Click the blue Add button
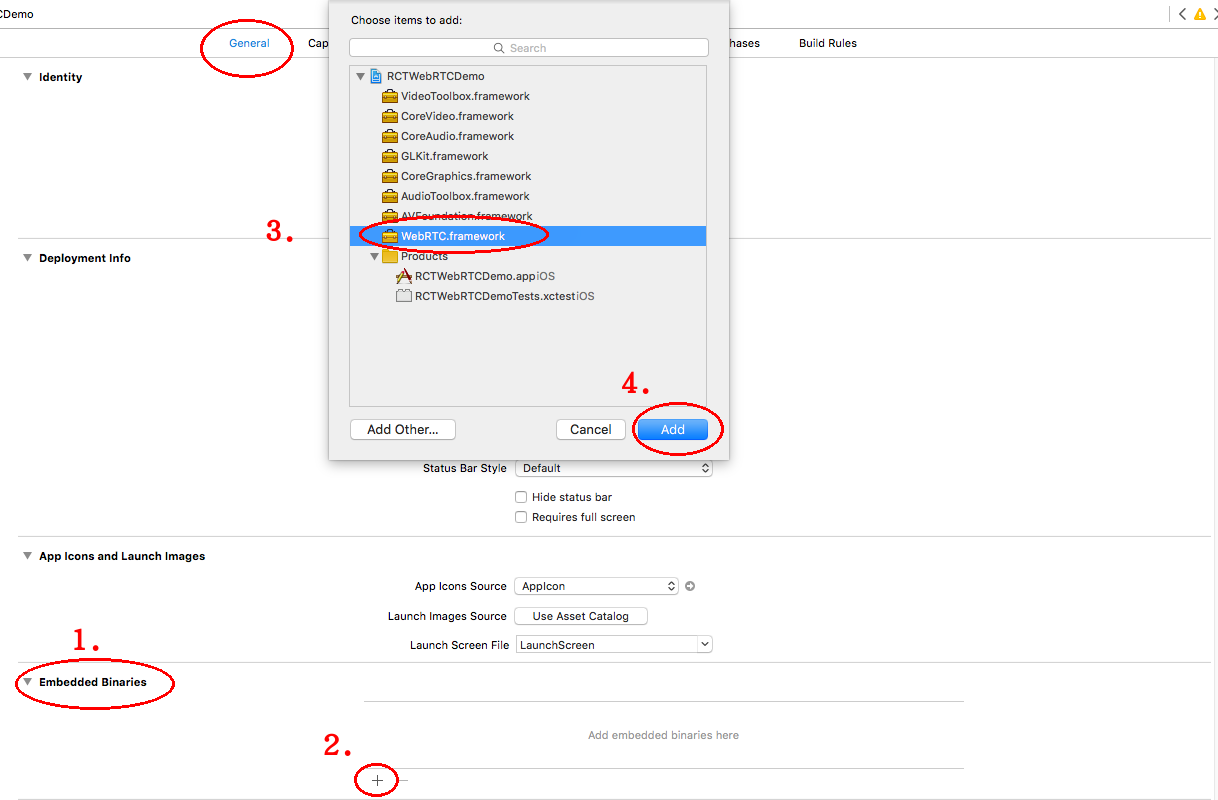1218x800 pixels. 673,429
